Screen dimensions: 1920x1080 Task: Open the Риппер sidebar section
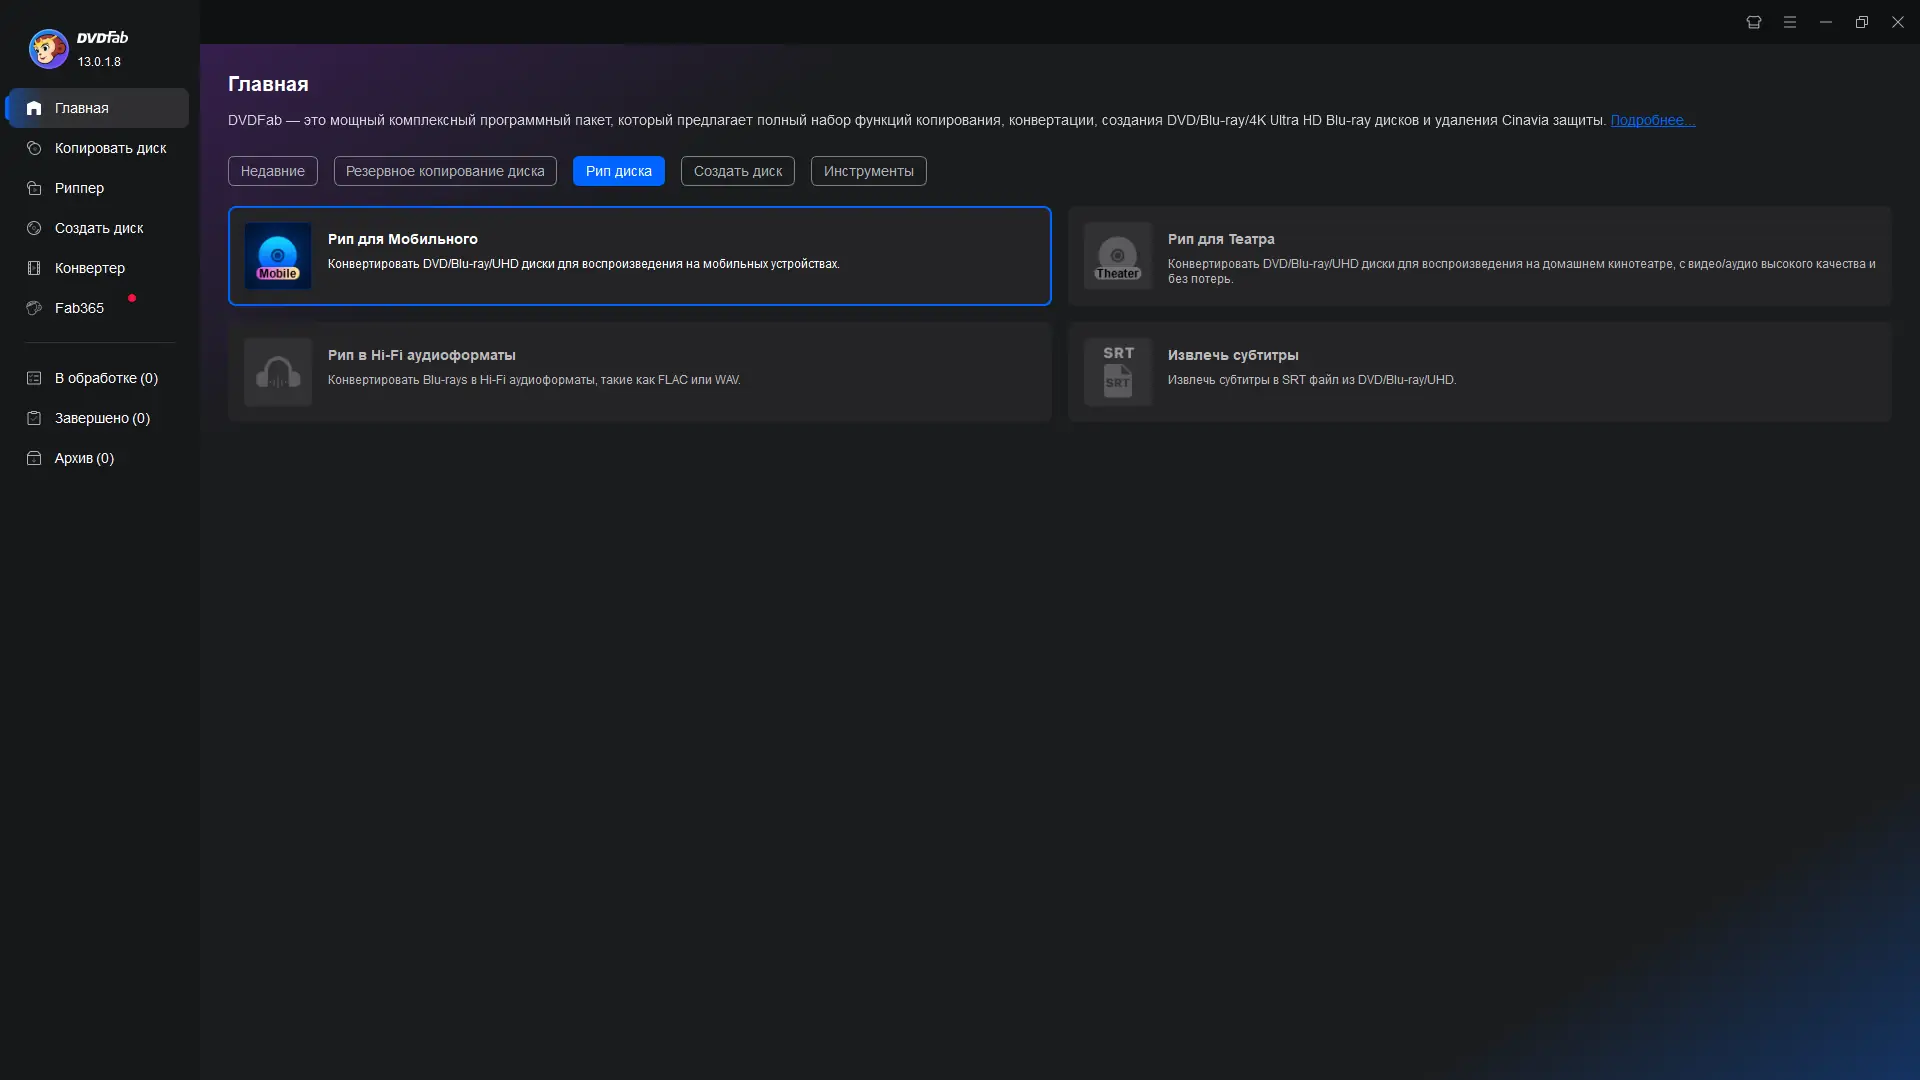[79, 188]
